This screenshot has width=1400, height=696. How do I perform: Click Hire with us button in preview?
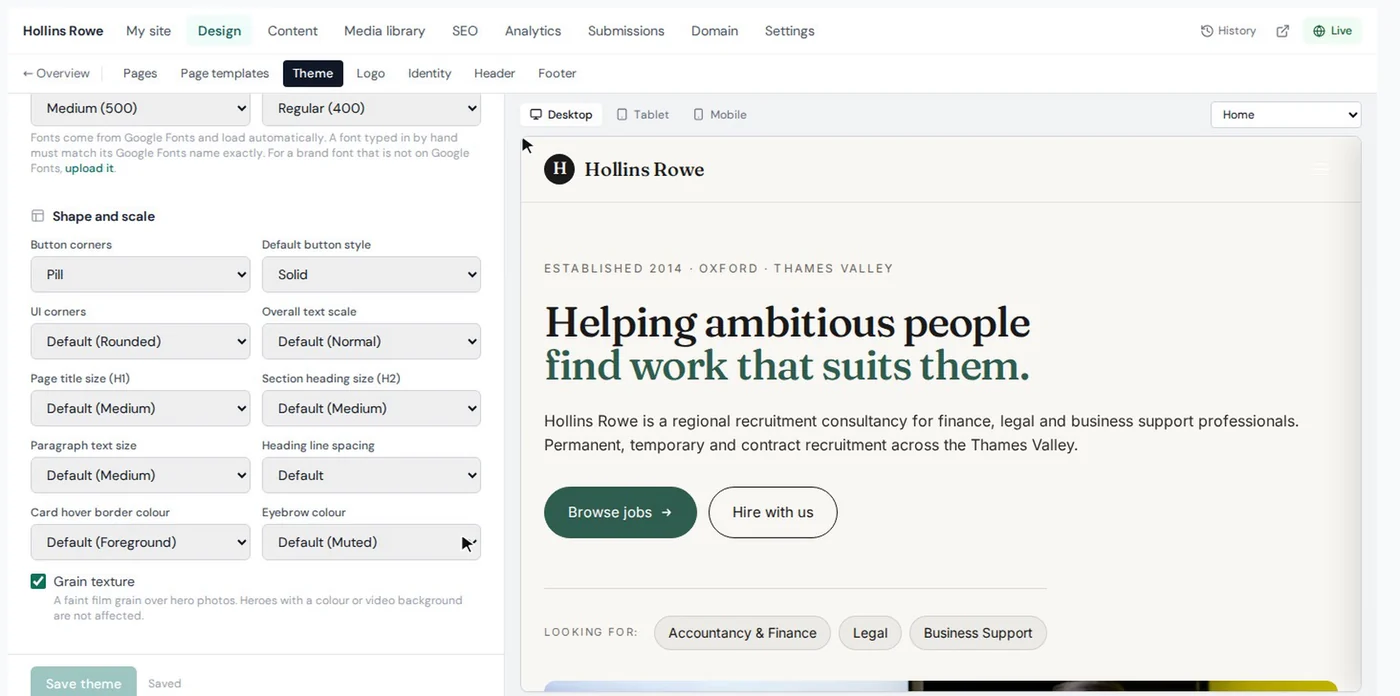tap(773, 512)
